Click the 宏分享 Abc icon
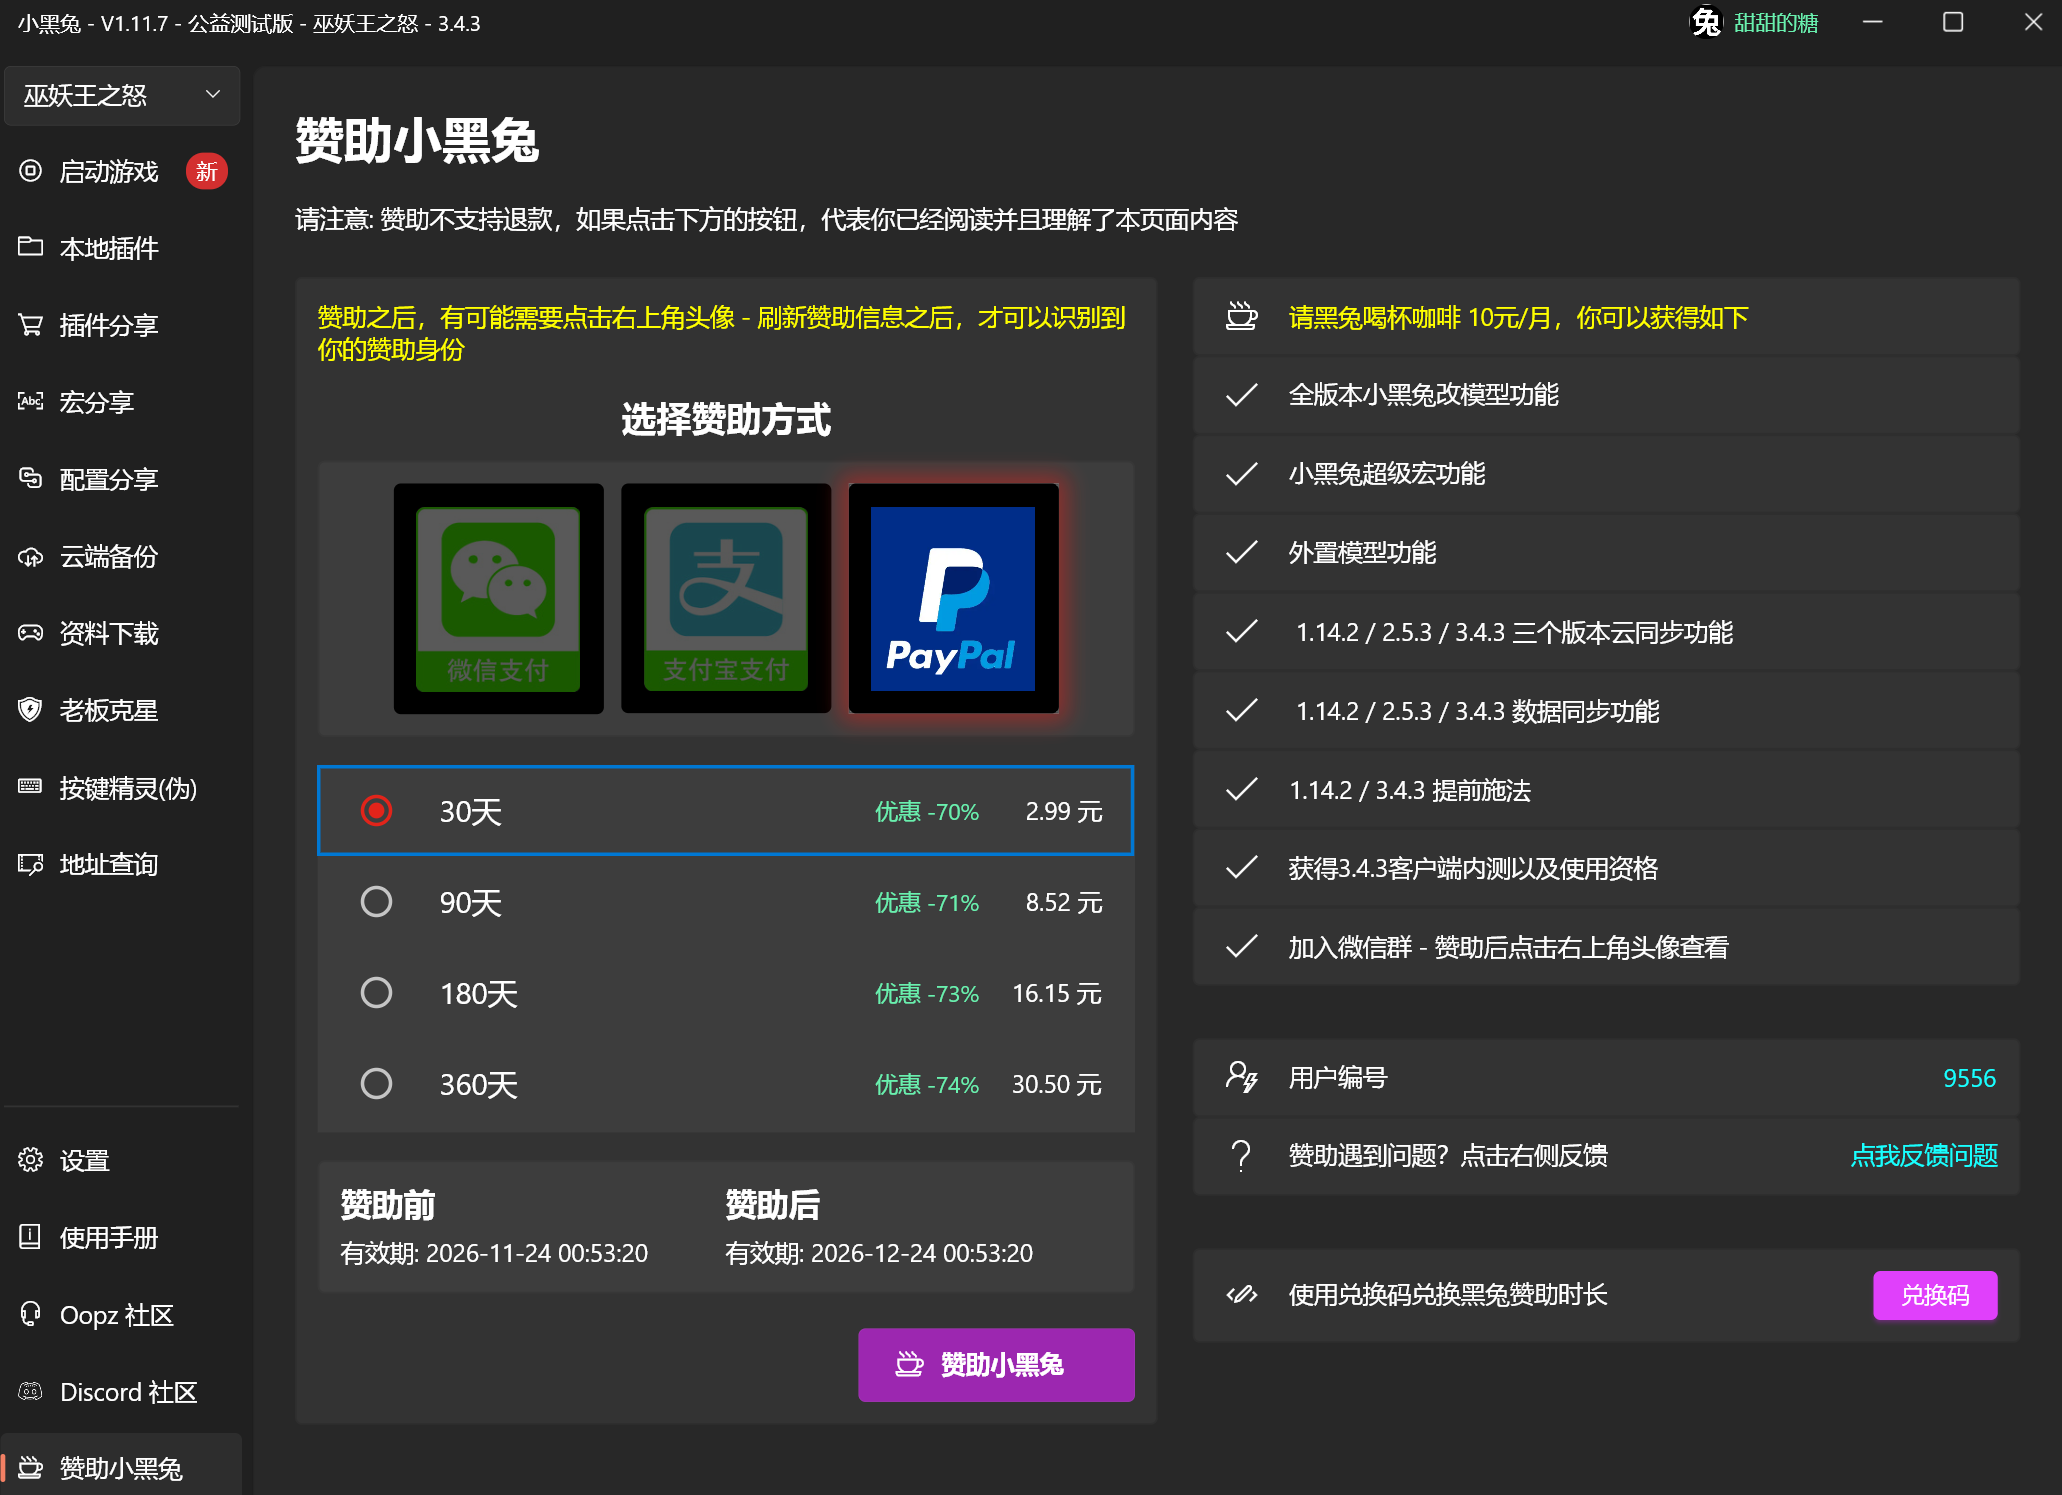 tap(31, 402)
